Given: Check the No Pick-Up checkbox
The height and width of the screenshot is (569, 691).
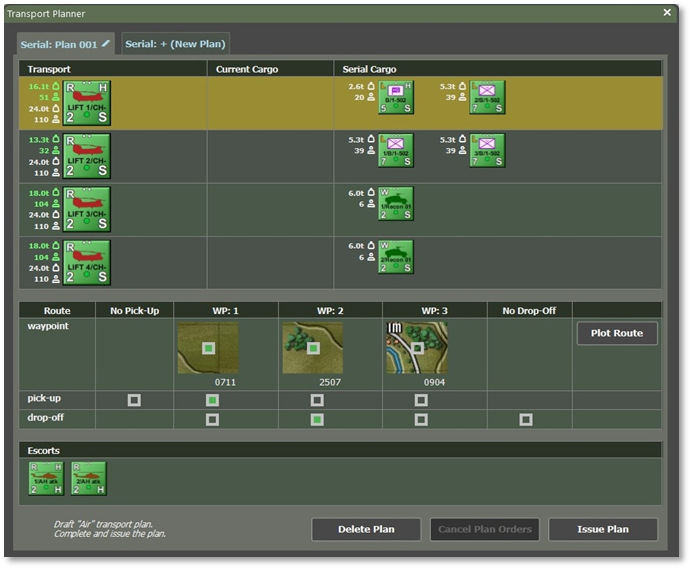Looking at the screenshot, I should (134, 400).
